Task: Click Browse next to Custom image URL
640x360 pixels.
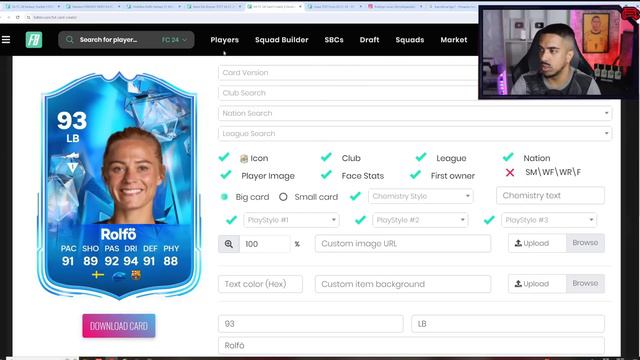Action: pyautogui.click(x=585, y=243)
